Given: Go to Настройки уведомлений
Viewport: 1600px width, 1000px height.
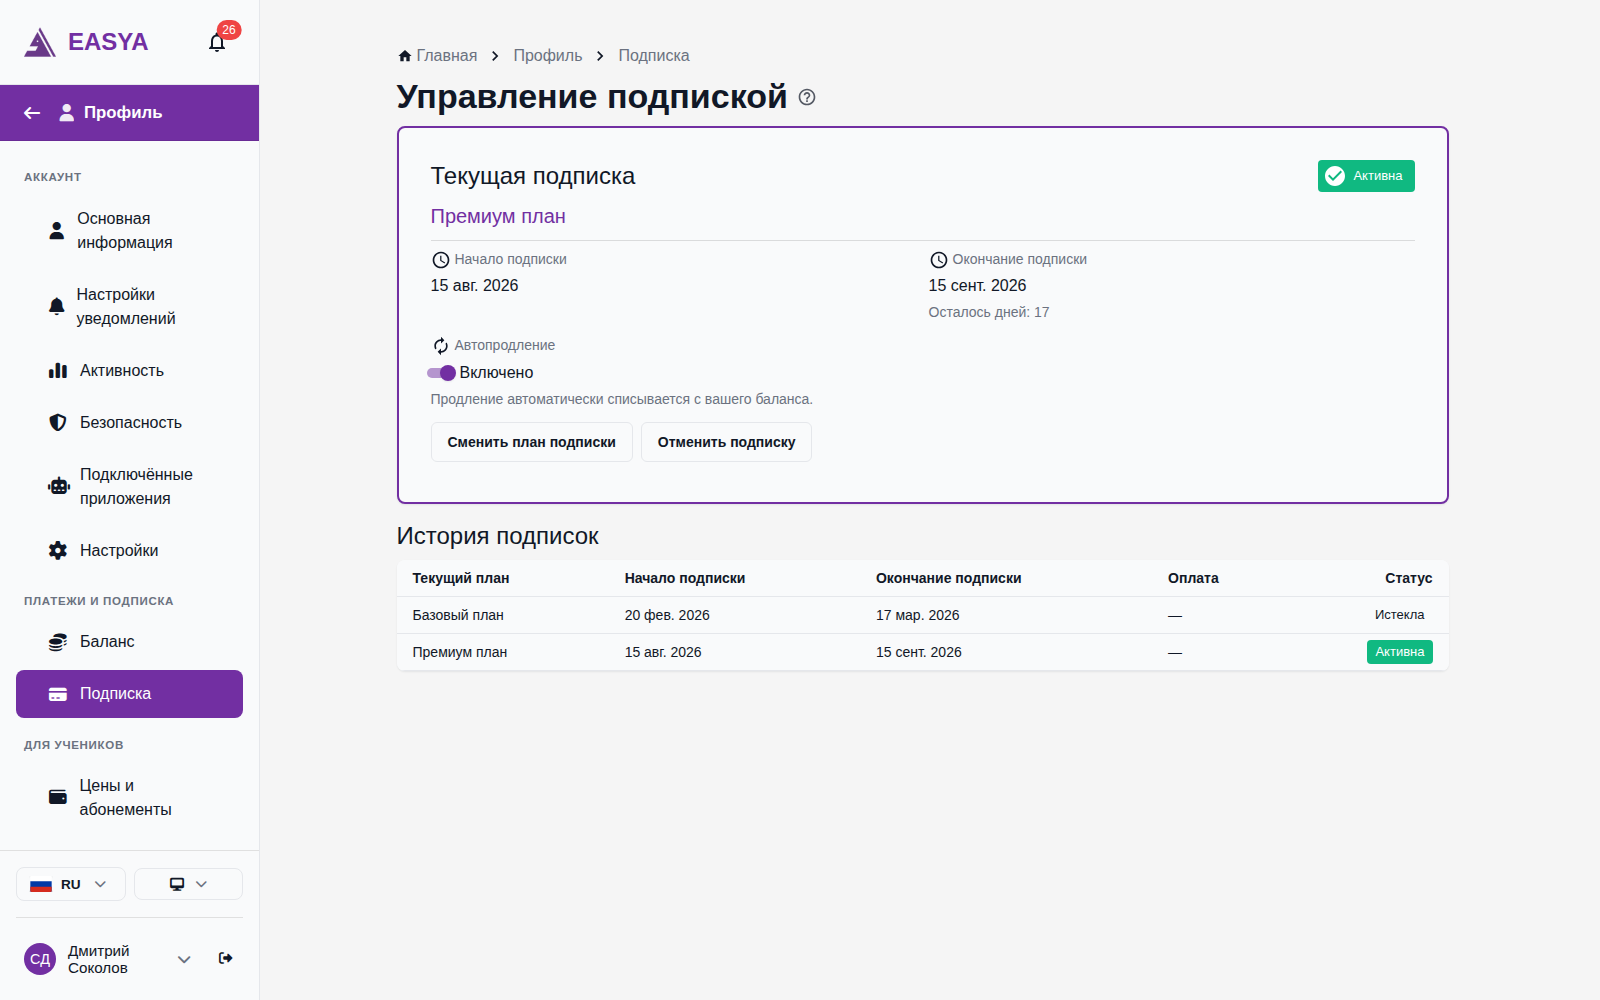Looking at the screenshot, I should (129, 307).
